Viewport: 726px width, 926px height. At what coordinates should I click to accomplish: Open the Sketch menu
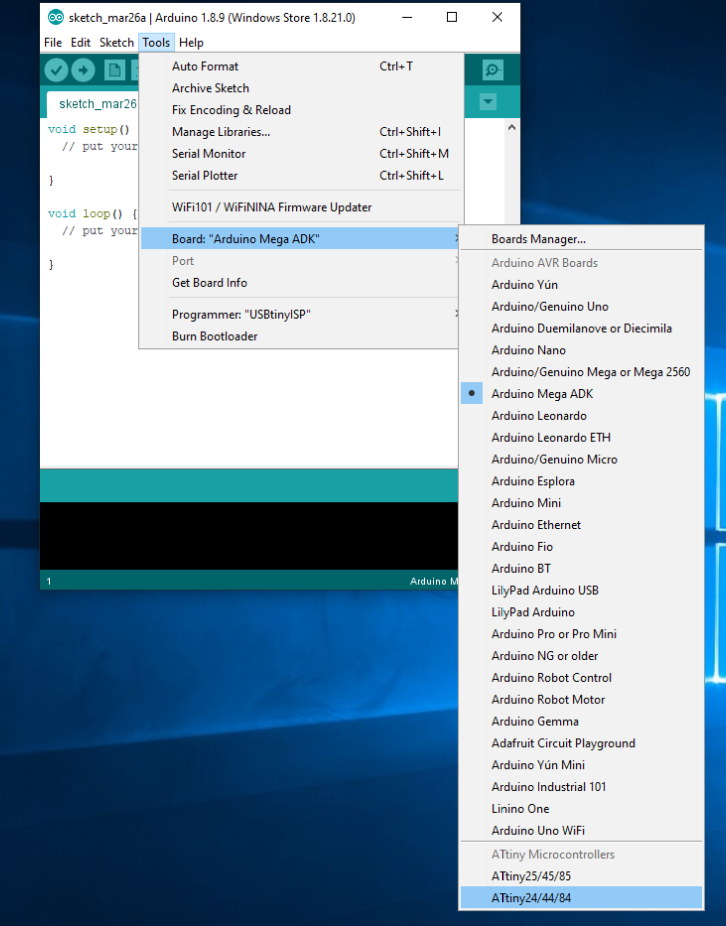coord(116,43)
